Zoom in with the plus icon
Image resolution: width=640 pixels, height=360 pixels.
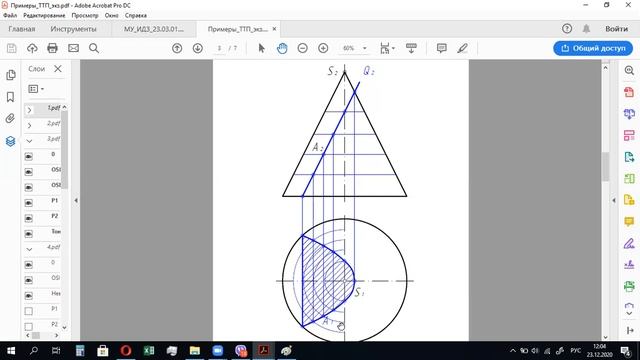pyautogui.click(x=323, y=48)
